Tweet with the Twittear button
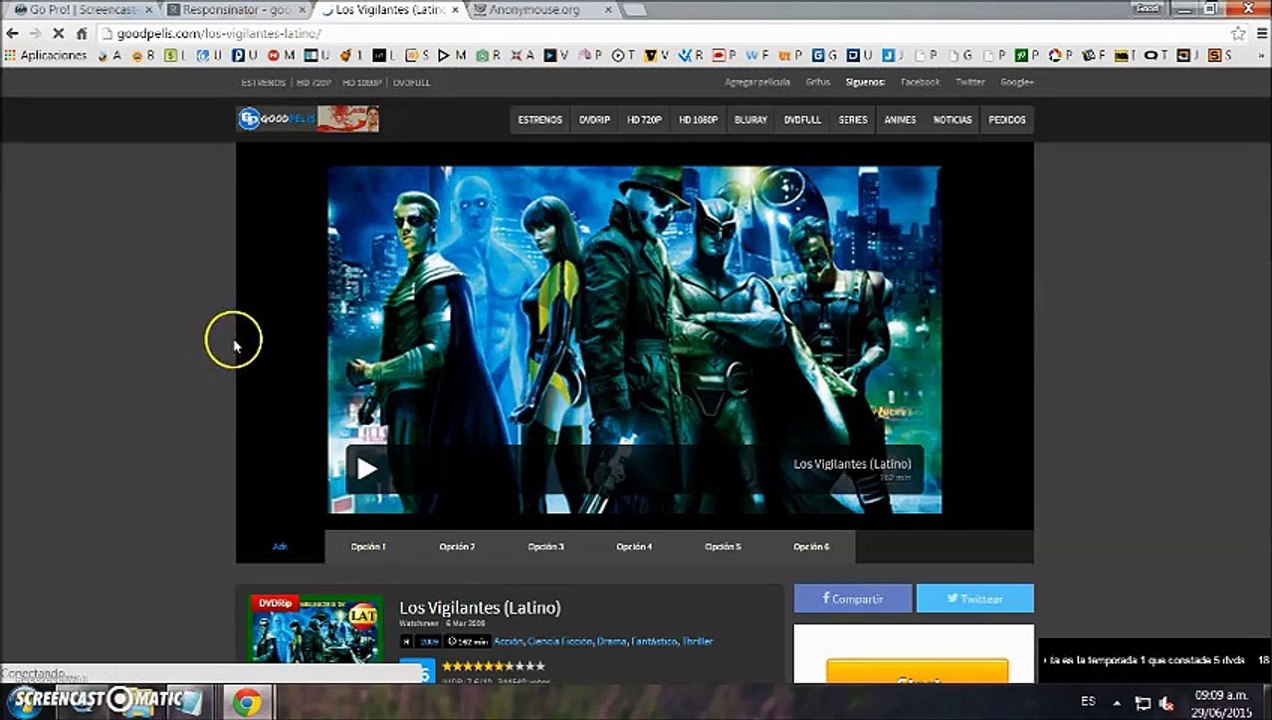Viewport: 1272px width, 720px height. click(975, 599)
